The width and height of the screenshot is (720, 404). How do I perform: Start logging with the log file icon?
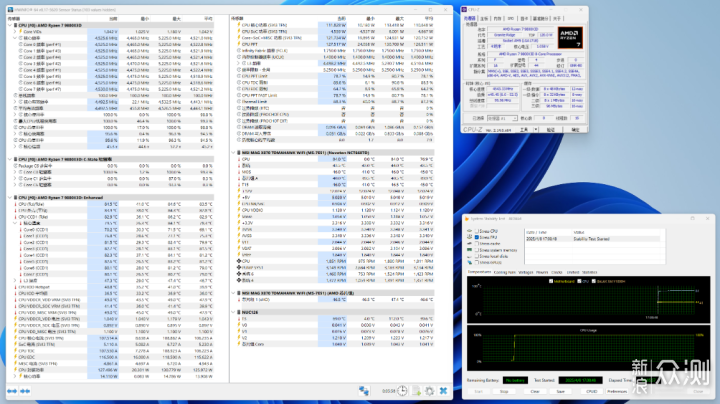tap(416, 391)
